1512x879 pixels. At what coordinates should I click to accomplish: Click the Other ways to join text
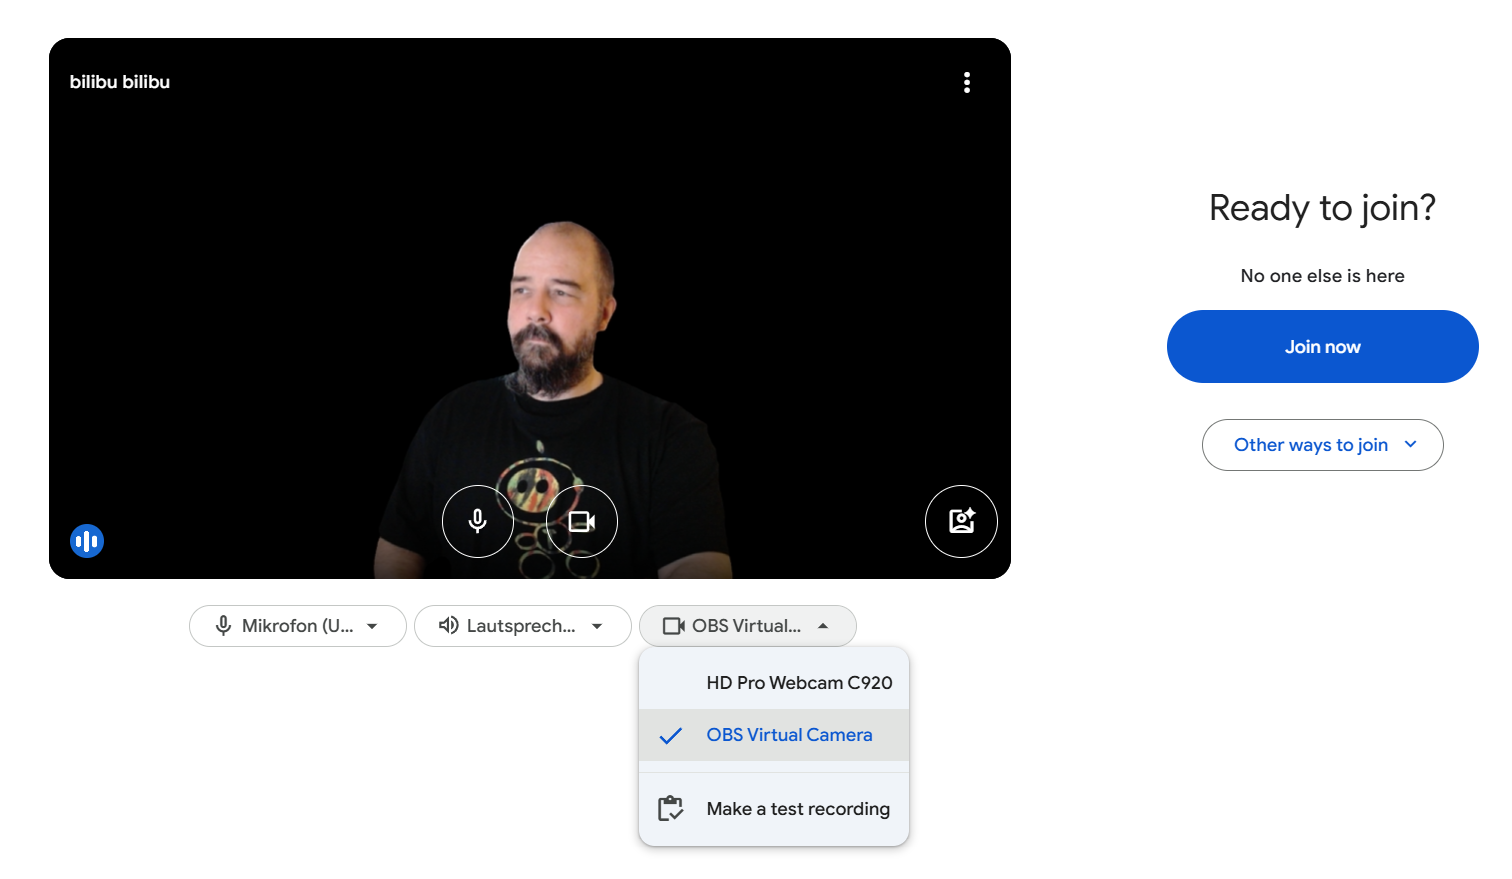pos(1310,445)
